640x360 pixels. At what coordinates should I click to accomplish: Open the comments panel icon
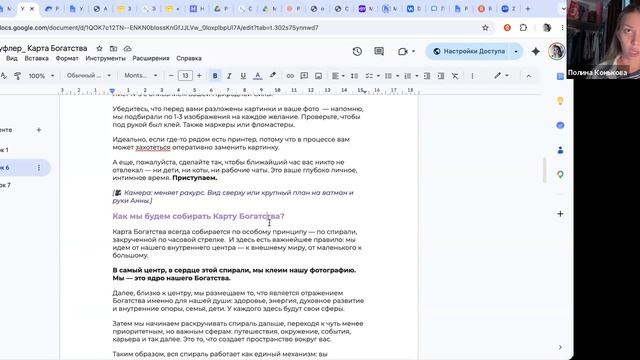(379, 51)
